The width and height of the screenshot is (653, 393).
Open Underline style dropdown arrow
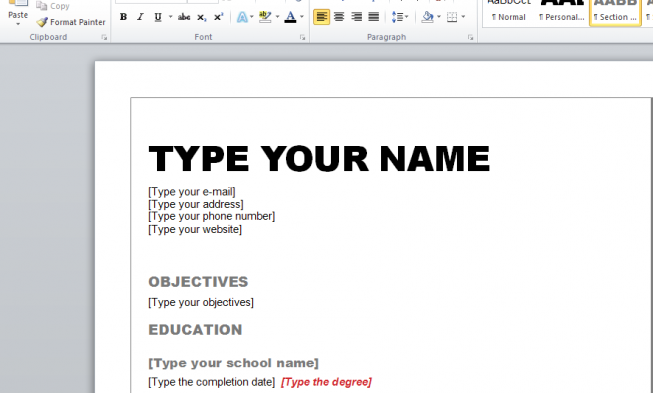170,17
